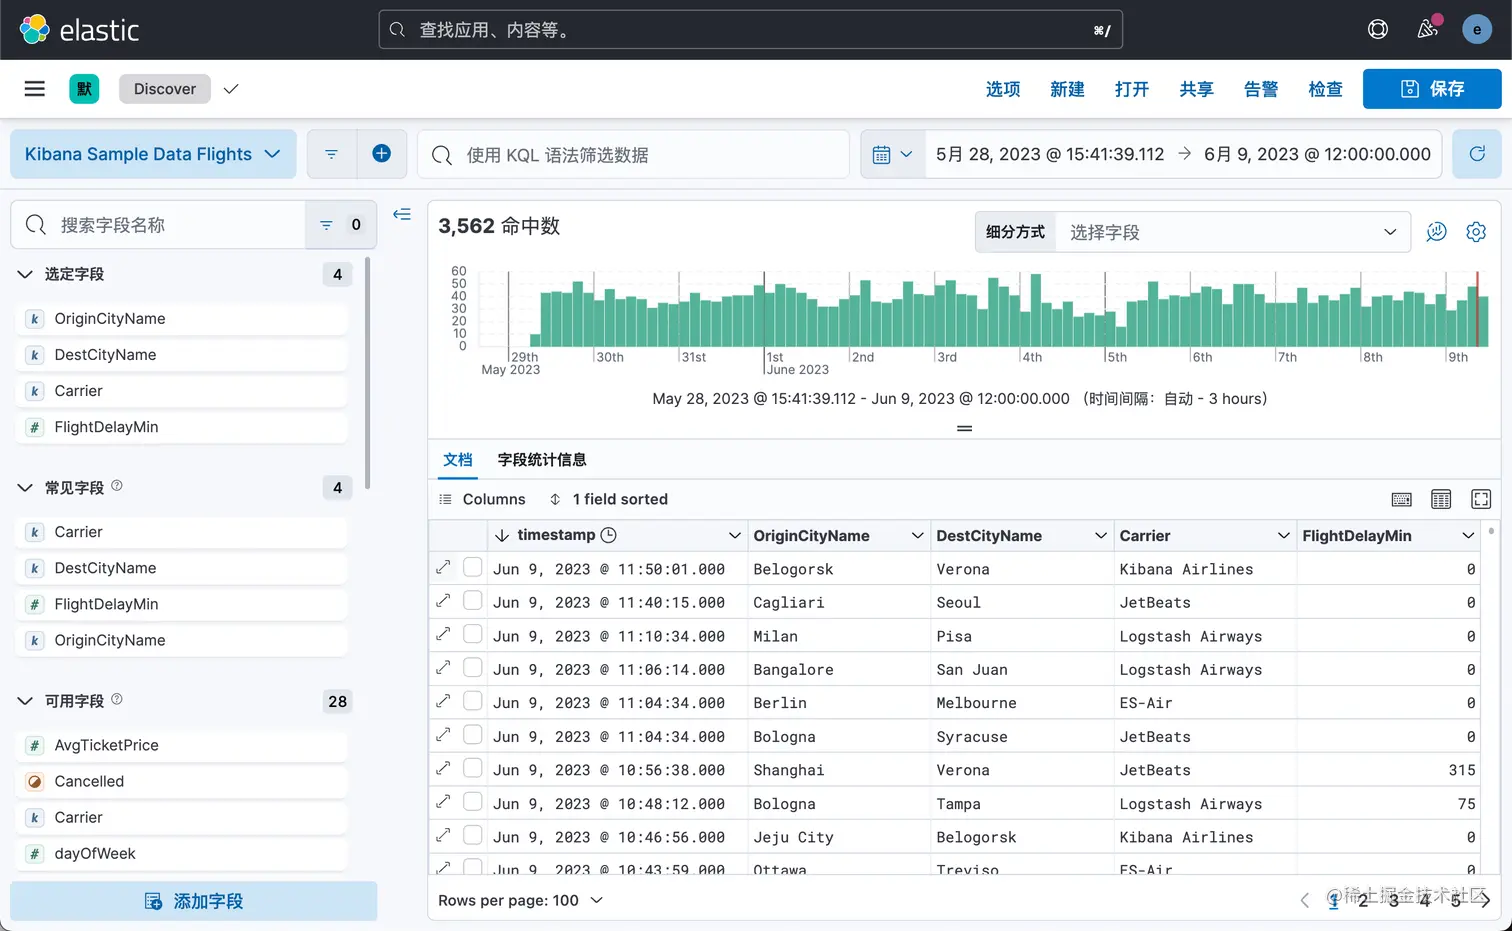1512x931 pixels.
Task: Click the timestamp clock icon in header
Action: point(608,535)
